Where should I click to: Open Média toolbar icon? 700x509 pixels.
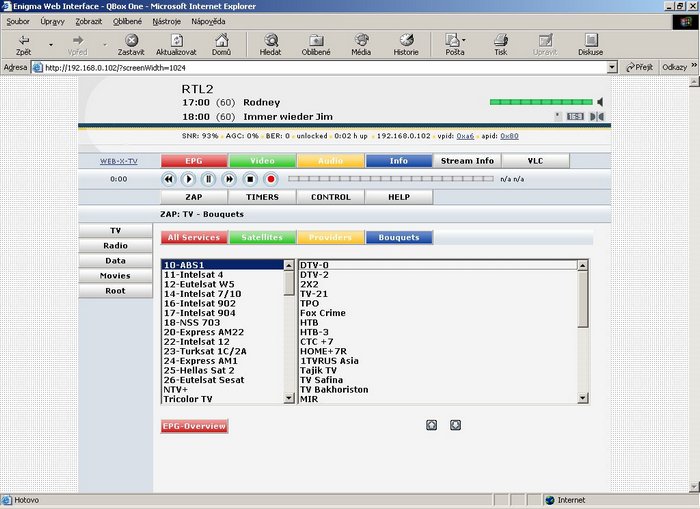(361, 40)
